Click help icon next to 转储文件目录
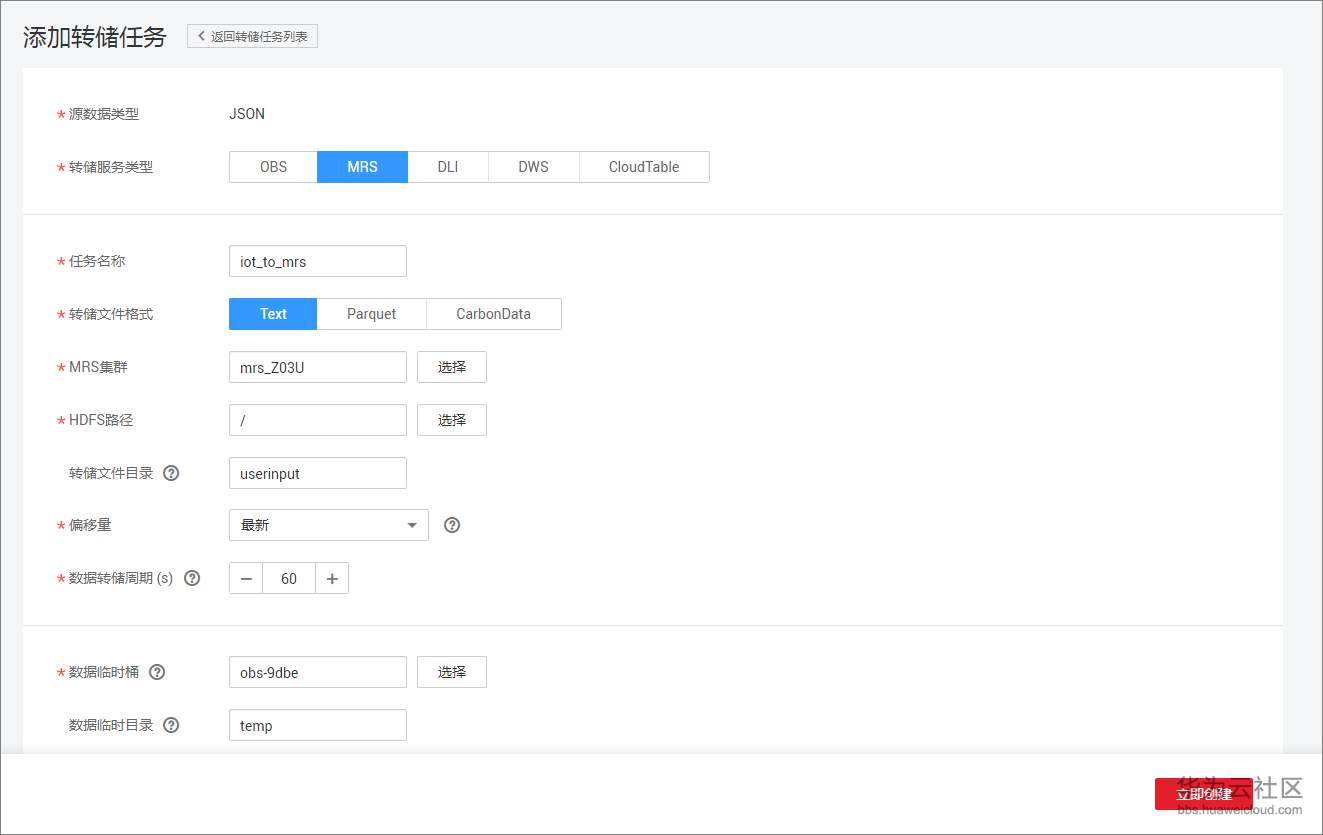Image resolution: width=1323 pixels, height=835 pixels. 171,473
